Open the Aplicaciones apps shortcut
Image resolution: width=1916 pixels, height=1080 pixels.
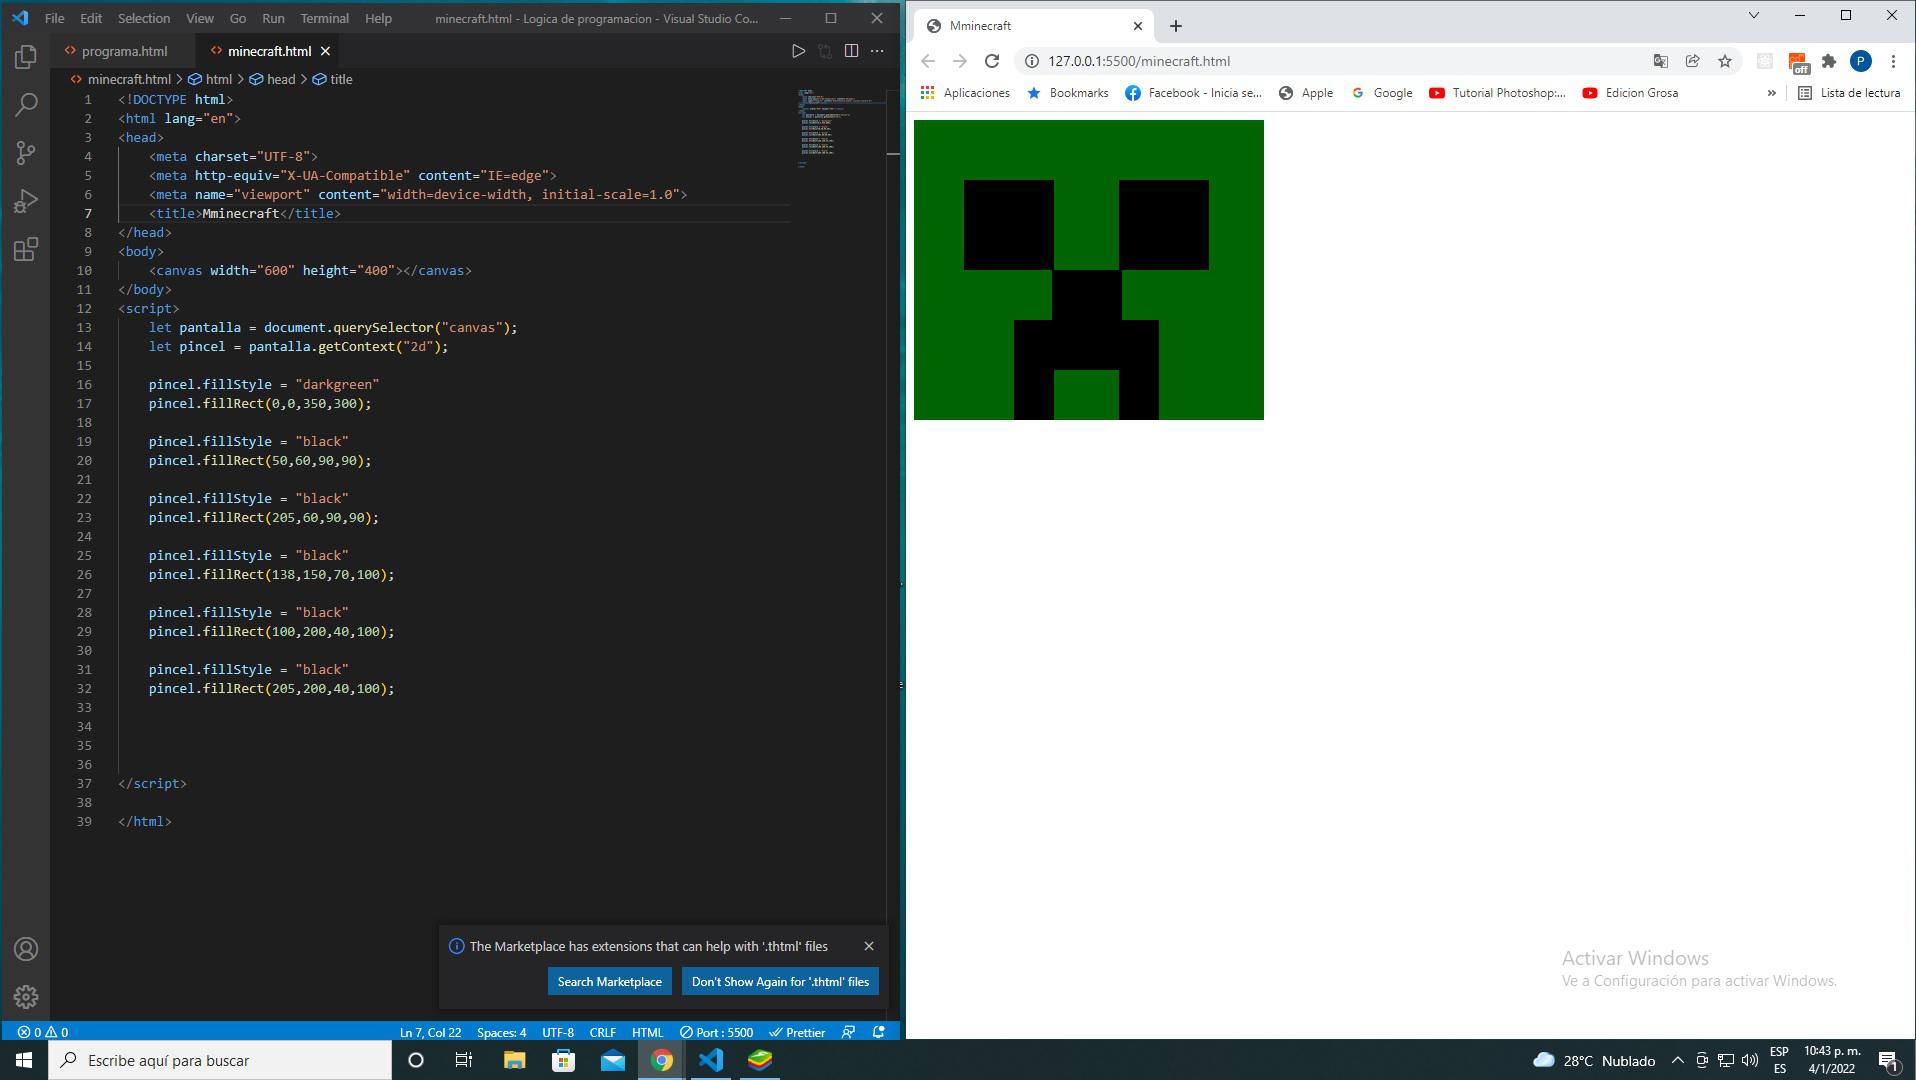click(x=965, y=93)
